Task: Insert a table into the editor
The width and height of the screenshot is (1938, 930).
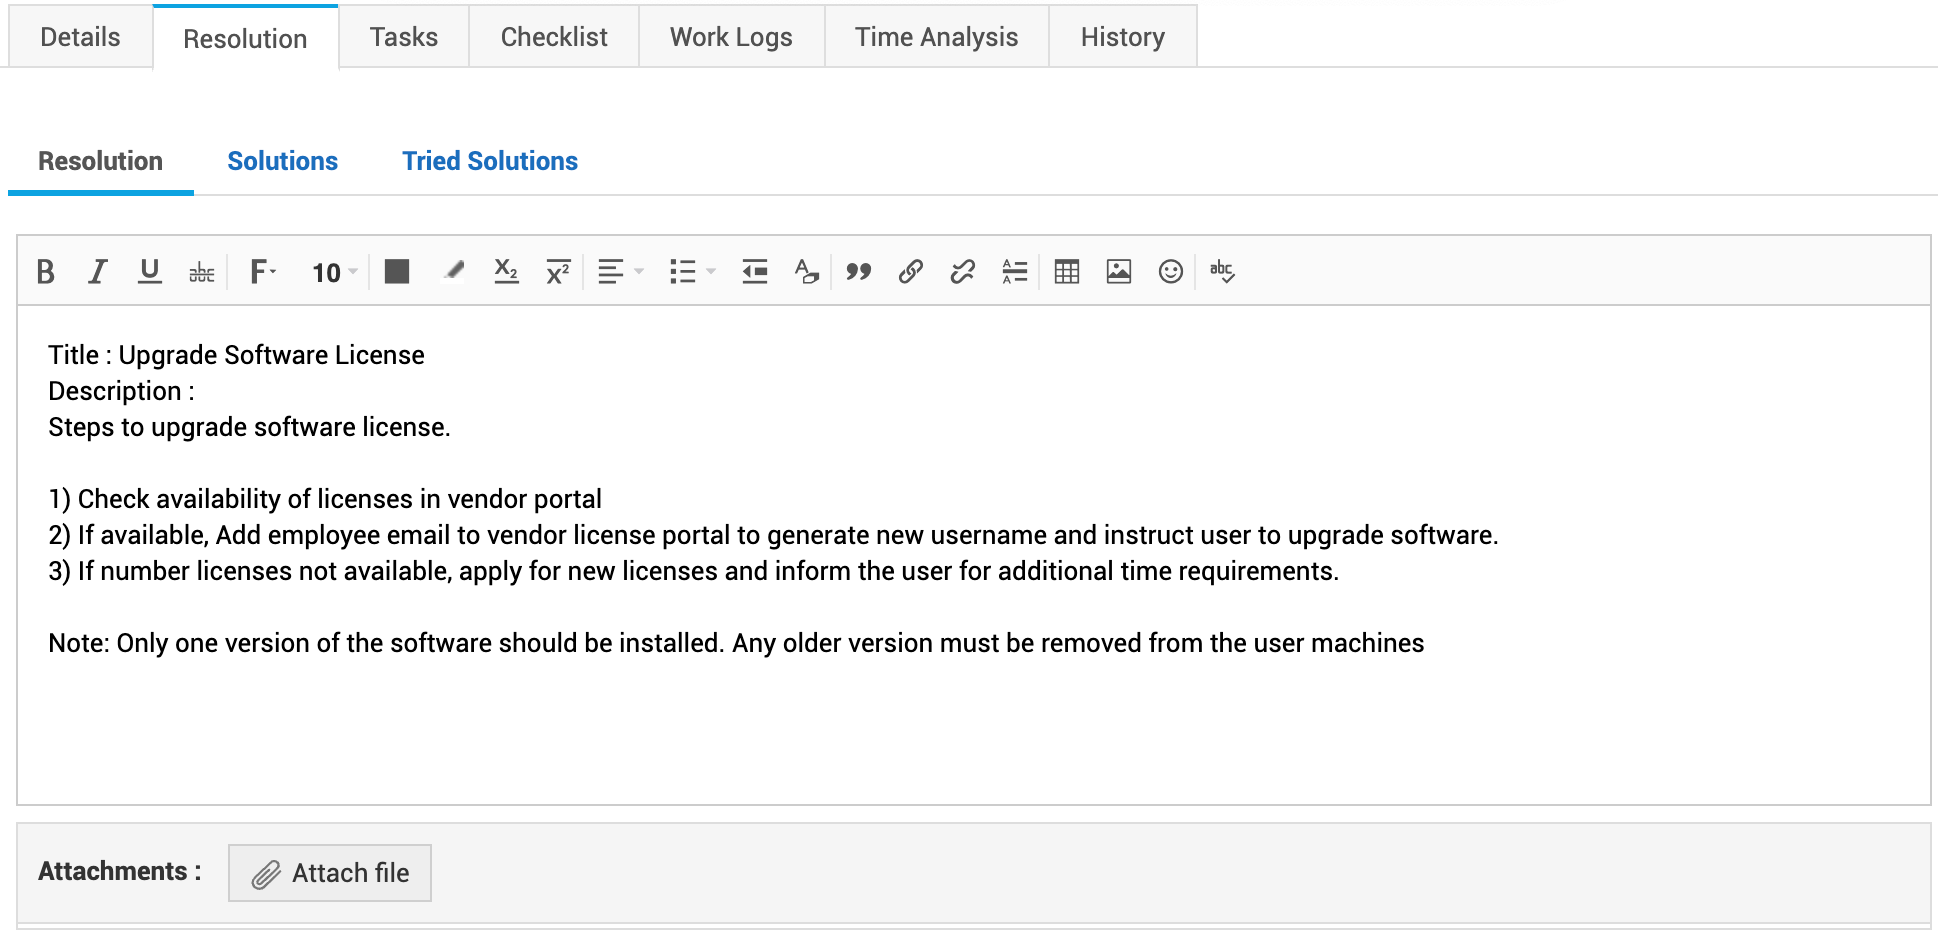Action: coord(1067,272)
